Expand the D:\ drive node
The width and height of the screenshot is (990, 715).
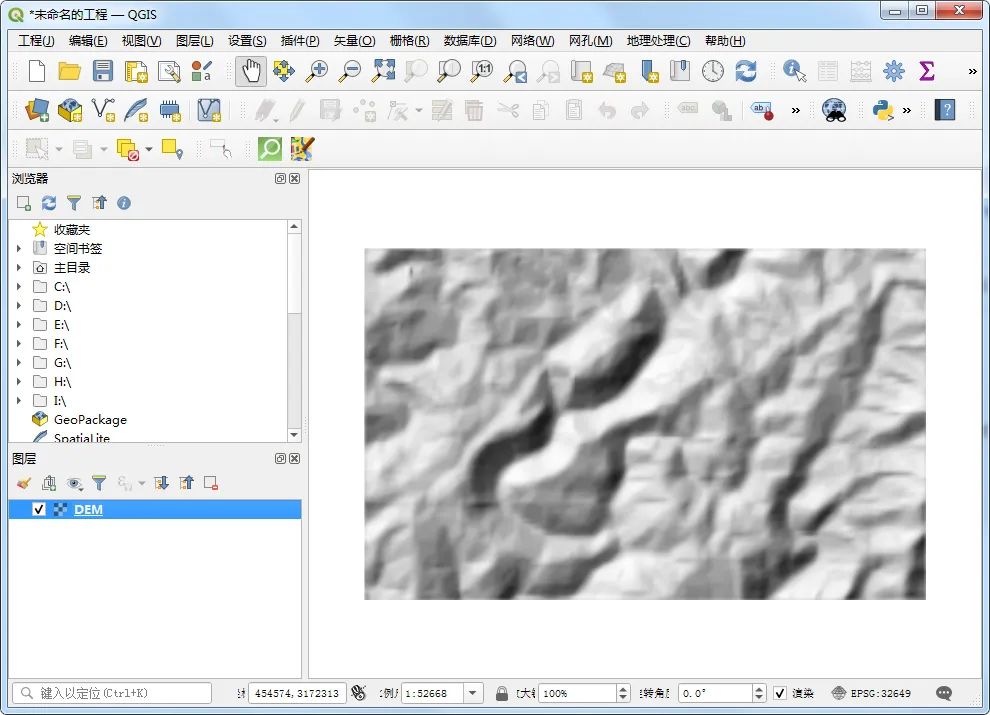click(19, 306)
